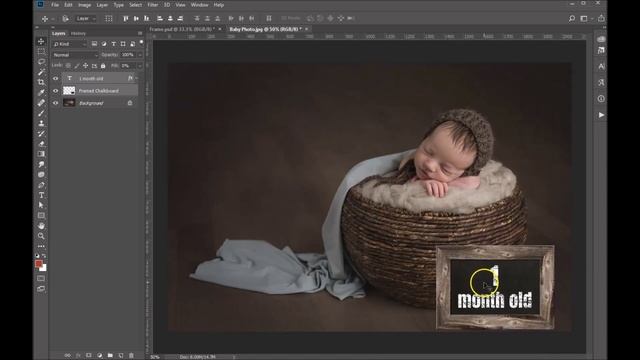Hide the Background layer
This screenshot has width=640, height=360.
click(x=56, y=103)
